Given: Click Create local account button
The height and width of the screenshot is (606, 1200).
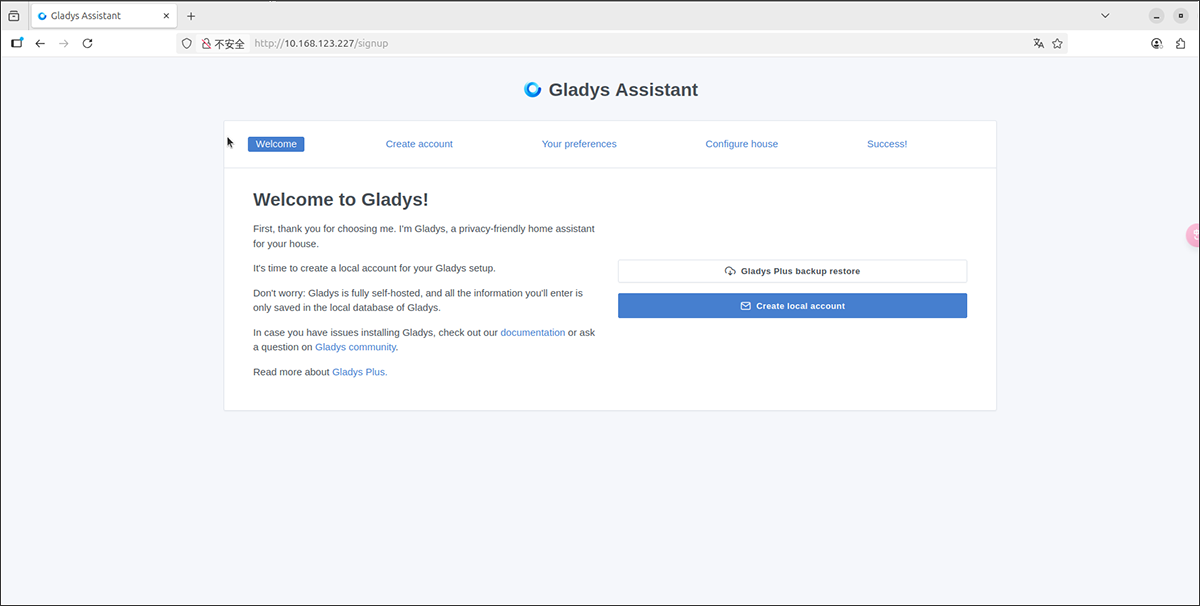Looking at the screenshot, I should click(x=792, y=306).
